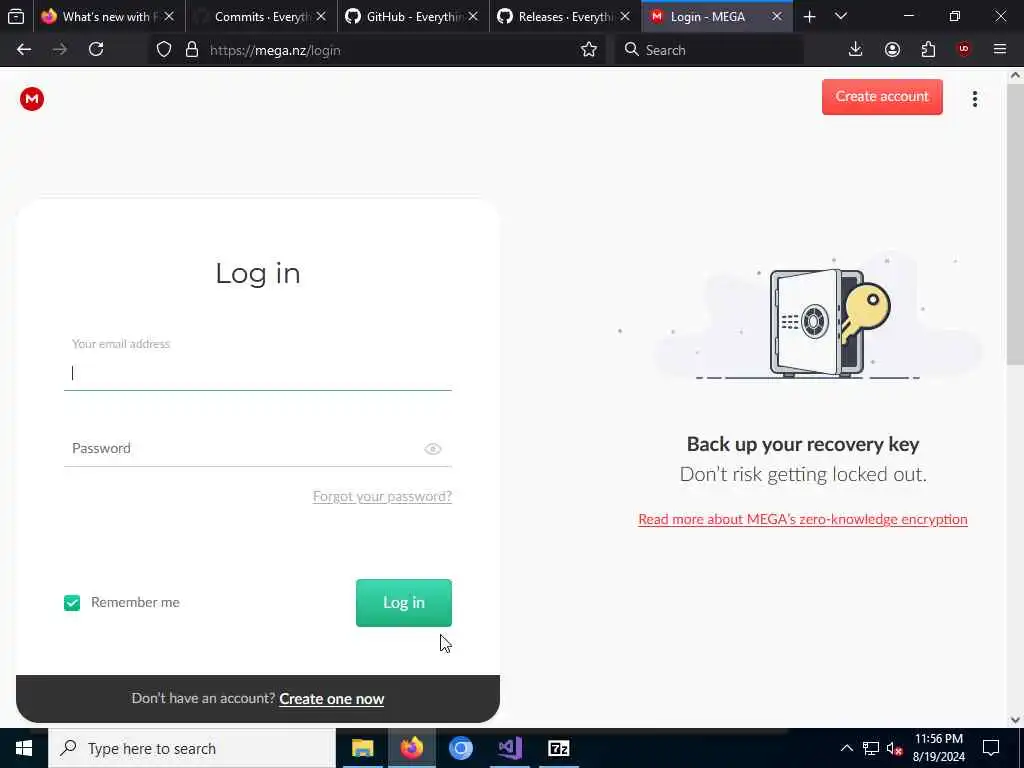Expand the list all tabs dropdown
Viewport: 1024px width, 768px height.
tap(841, 16)
